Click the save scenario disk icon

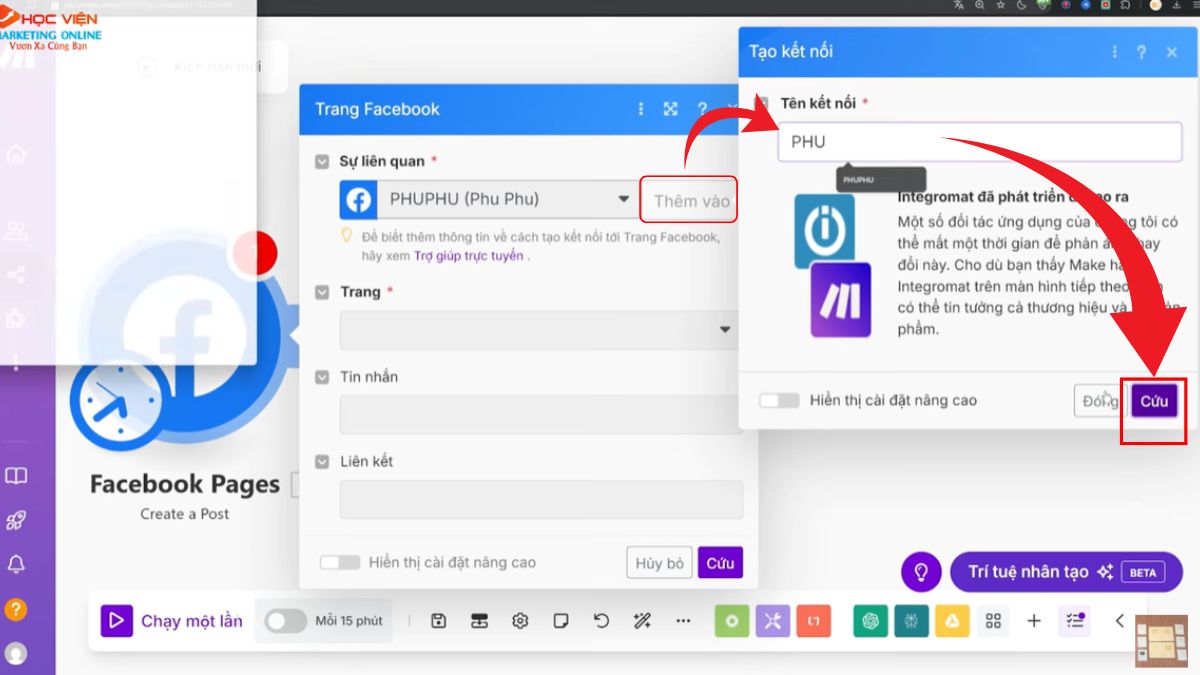pos(438,621)
